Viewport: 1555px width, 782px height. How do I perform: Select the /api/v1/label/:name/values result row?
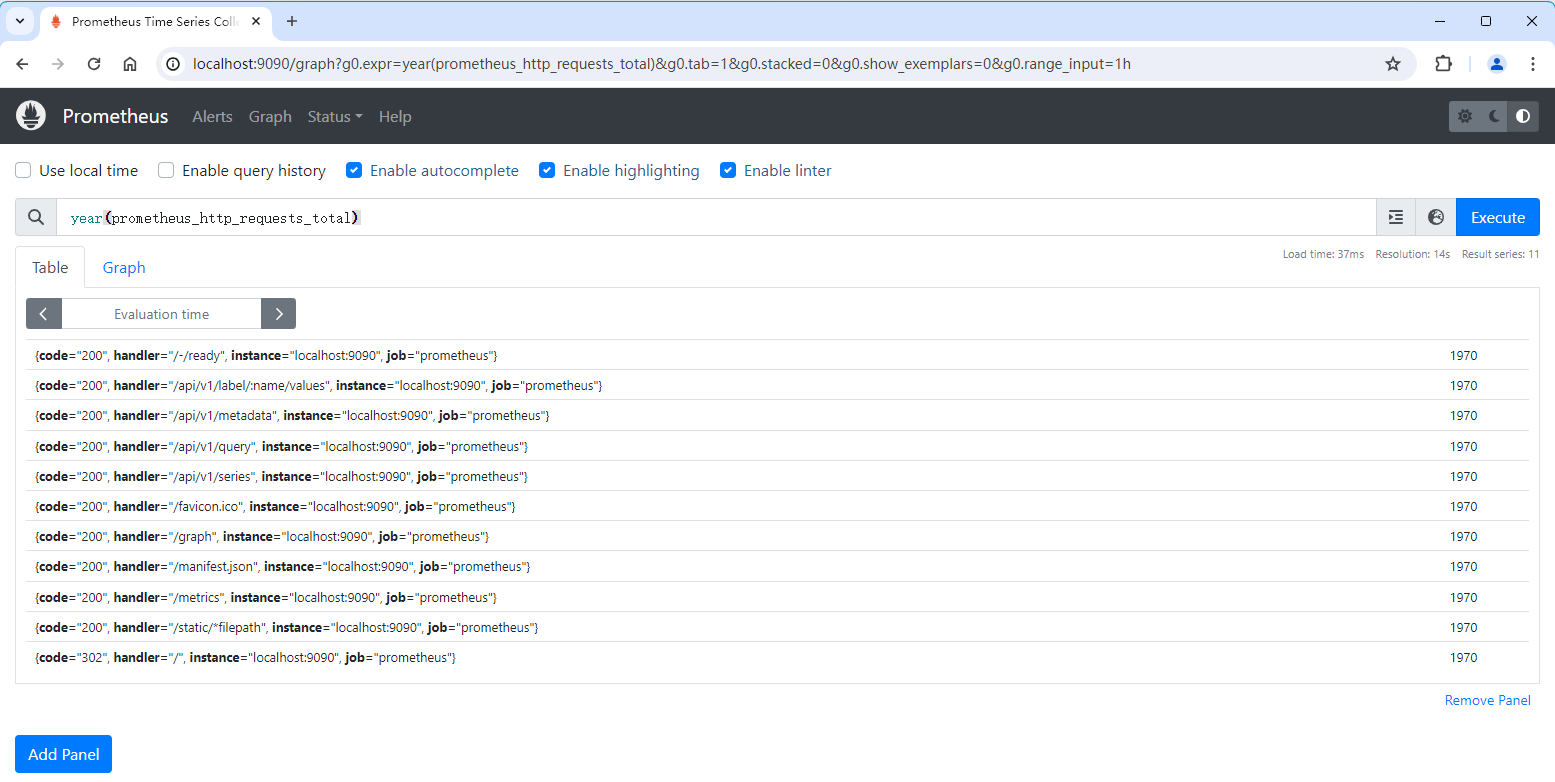coord(777,385)
